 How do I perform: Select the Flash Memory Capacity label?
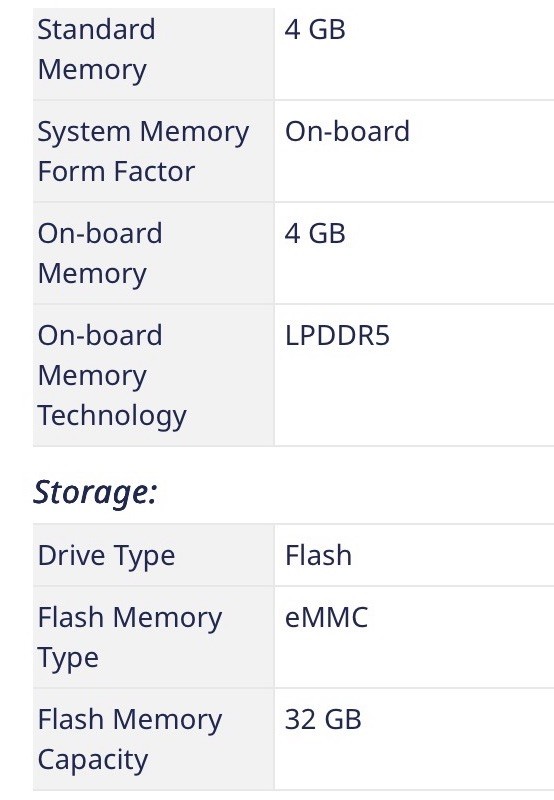click(130, 739)
